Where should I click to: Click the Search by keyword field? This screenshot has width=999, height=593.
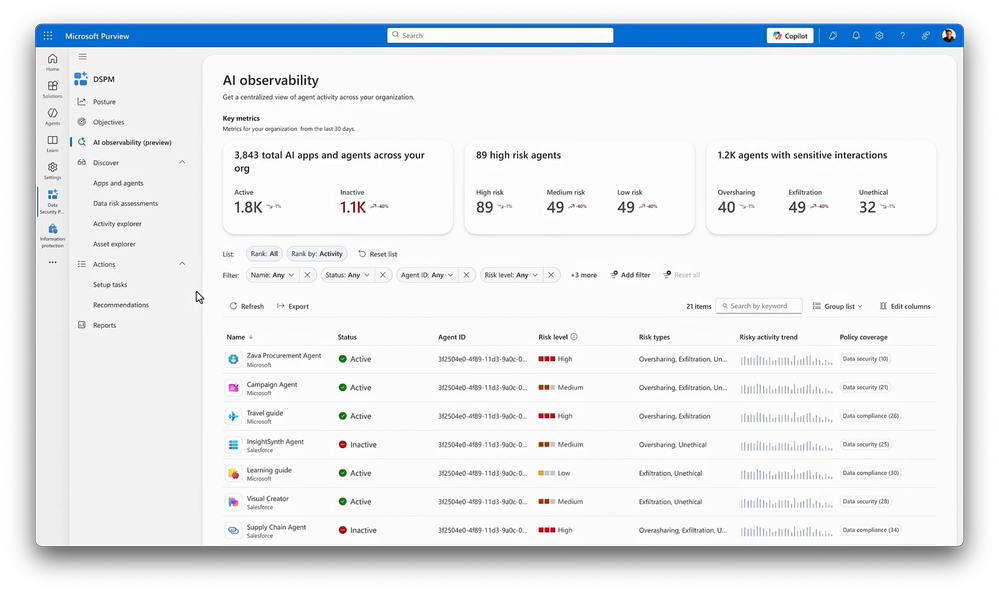pos(759,306)
